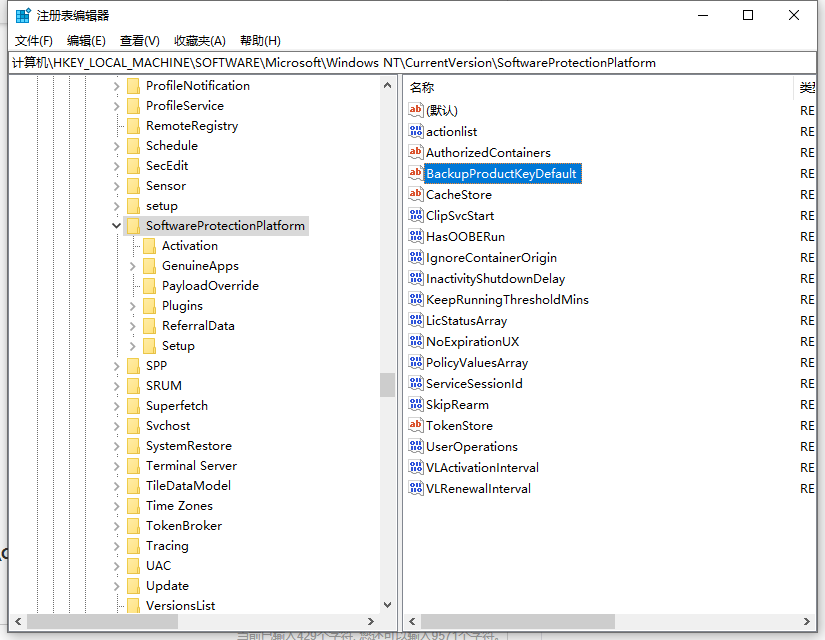Expand the Schedule key arrow
Screen dimensions: 825x640
pos(117,146)
